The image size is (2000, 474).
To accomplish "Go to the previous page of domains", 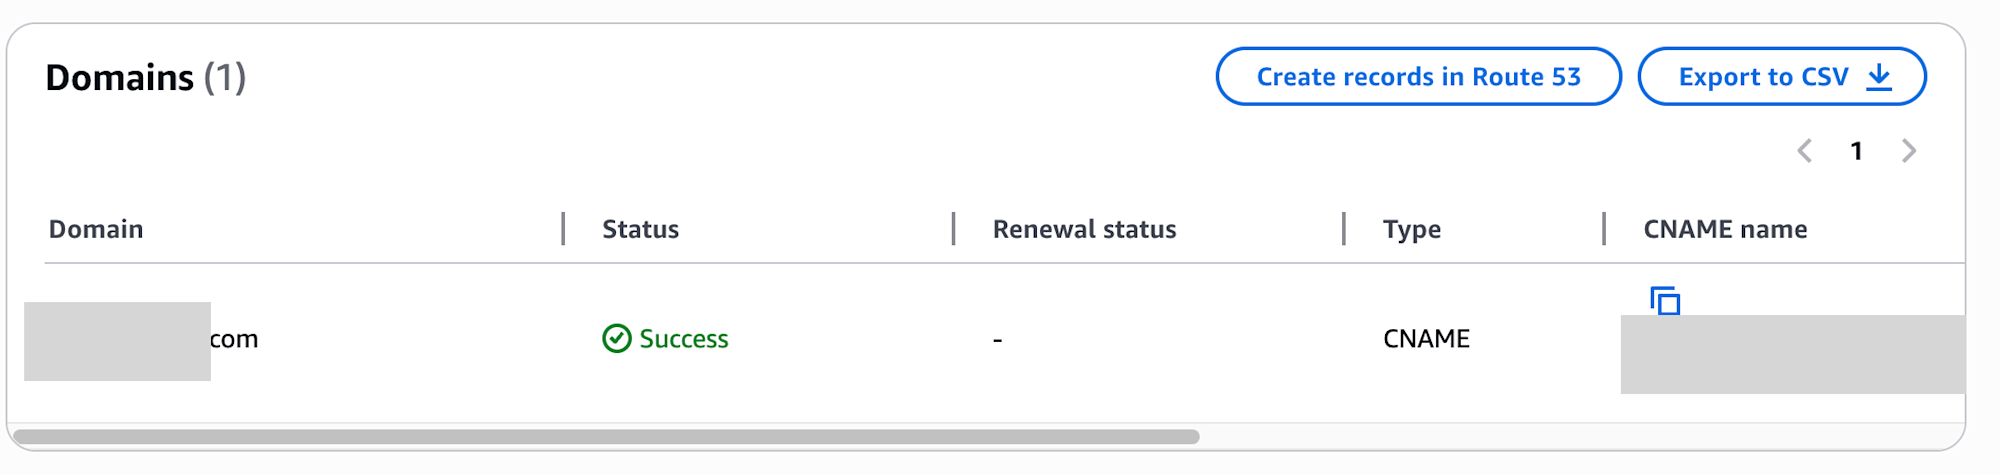I will point(1805,151).
